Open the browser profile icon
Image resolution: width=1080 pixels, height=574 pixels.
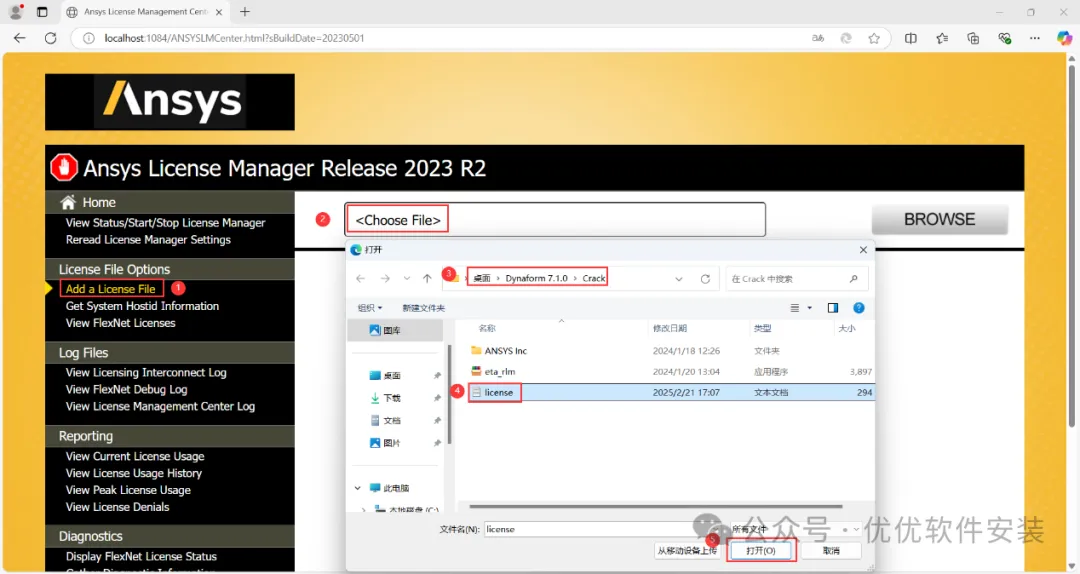coord(16,12)
